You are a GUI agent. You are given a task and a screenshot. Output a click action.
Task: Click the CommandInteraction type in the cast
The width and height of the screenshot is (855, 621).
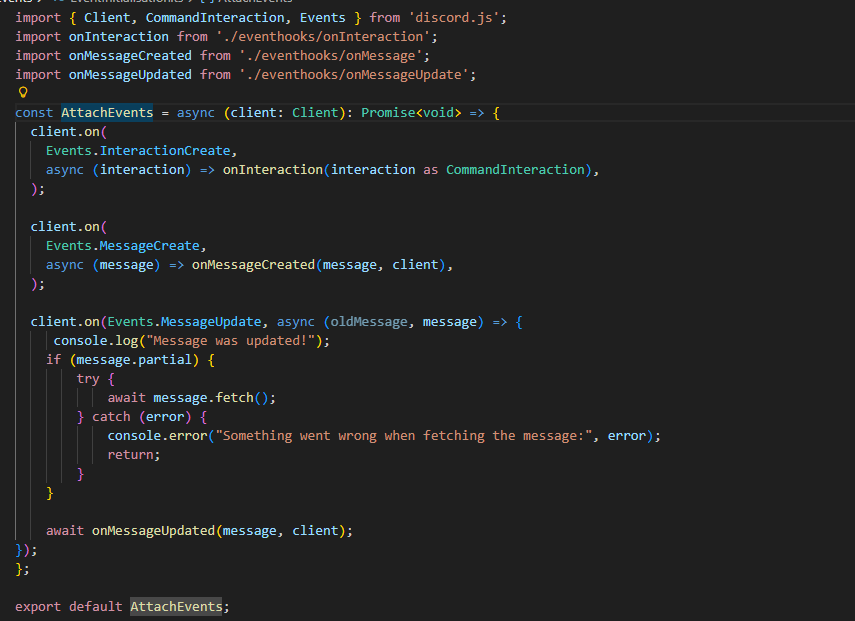tap(515, 170)
